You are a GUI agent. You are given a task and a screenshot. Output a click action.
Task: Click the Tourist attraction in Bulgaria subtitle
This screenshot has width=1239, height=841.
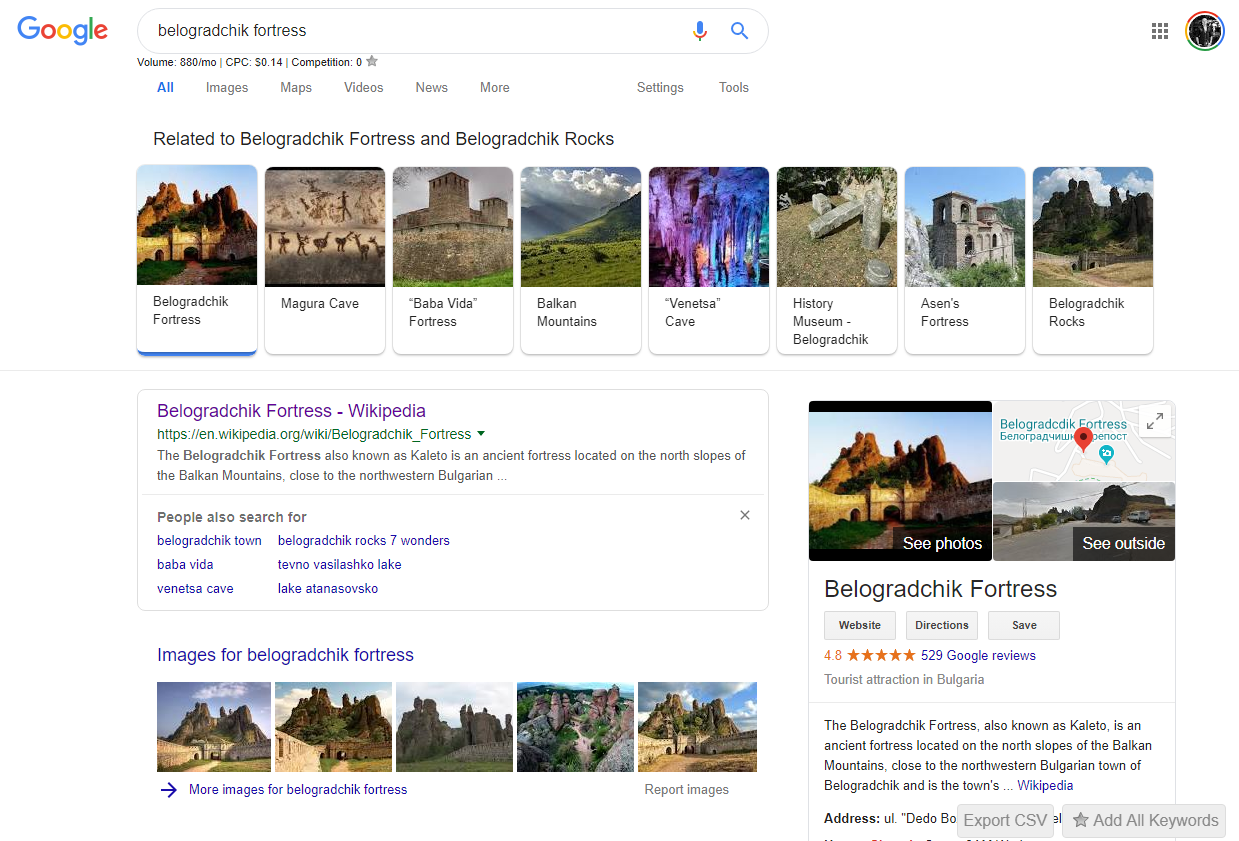[x=904, y=680]
